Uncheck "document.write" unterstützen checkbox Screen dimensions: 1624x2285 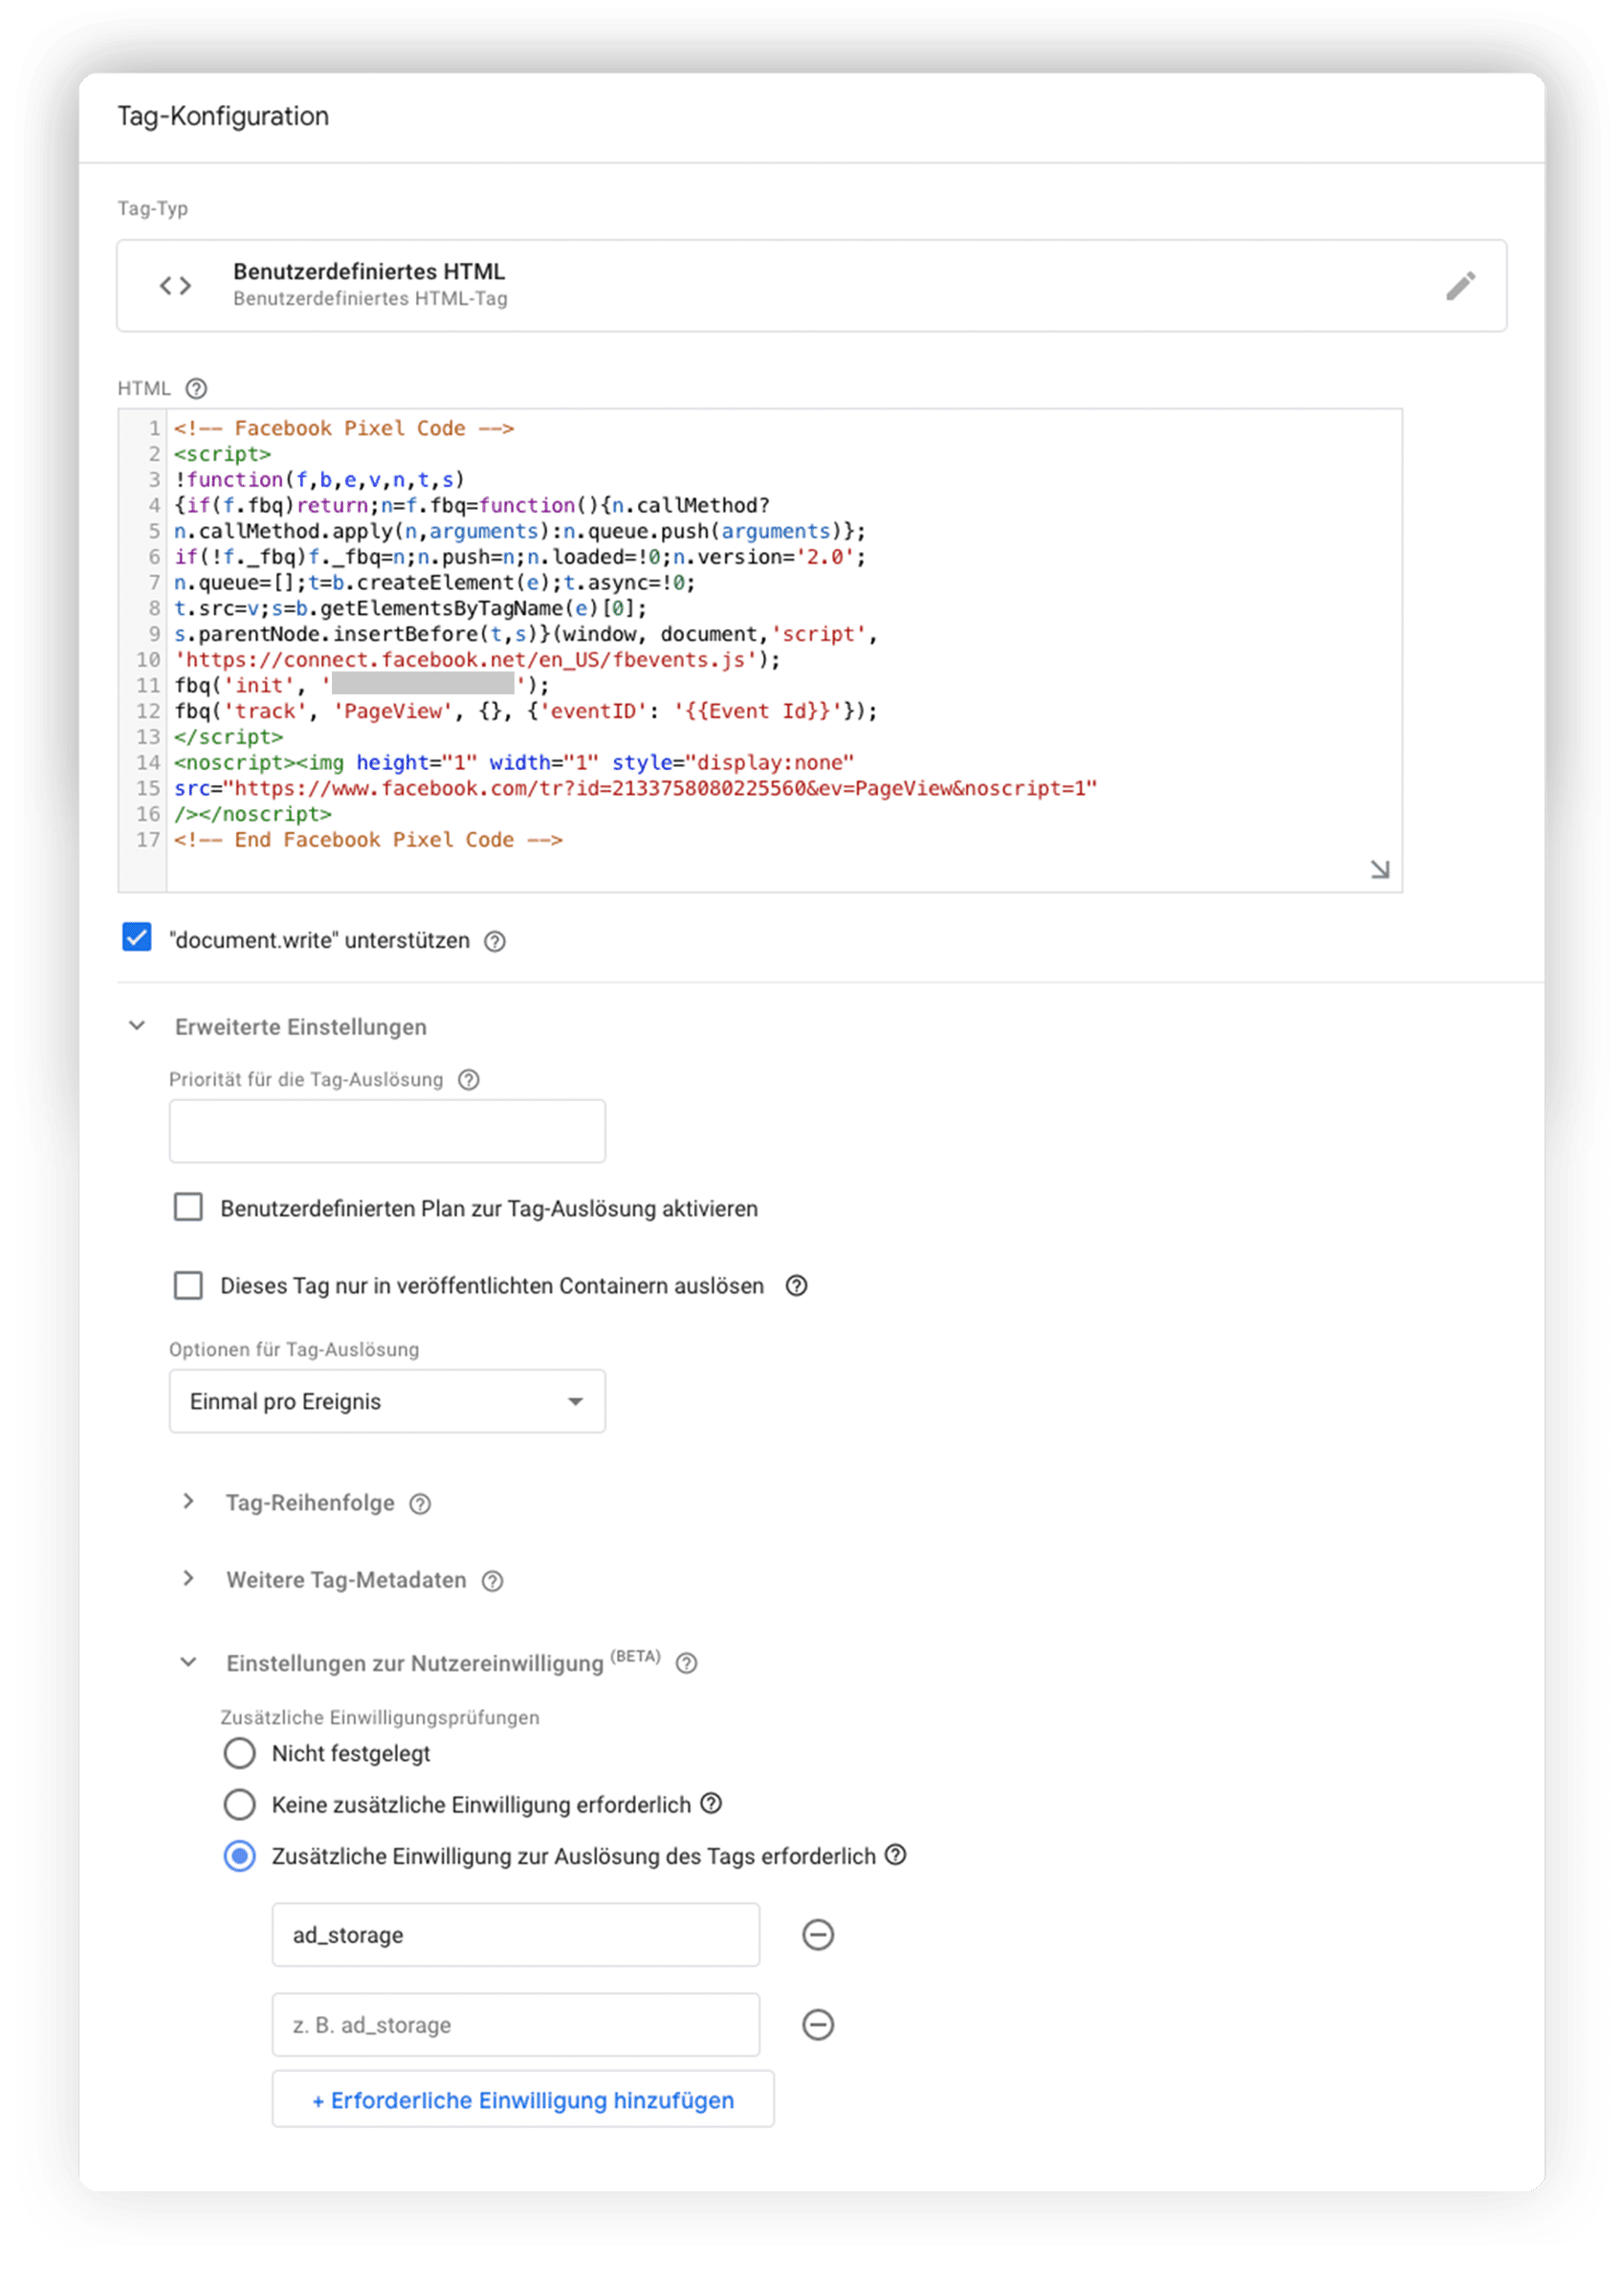[137, 938]
